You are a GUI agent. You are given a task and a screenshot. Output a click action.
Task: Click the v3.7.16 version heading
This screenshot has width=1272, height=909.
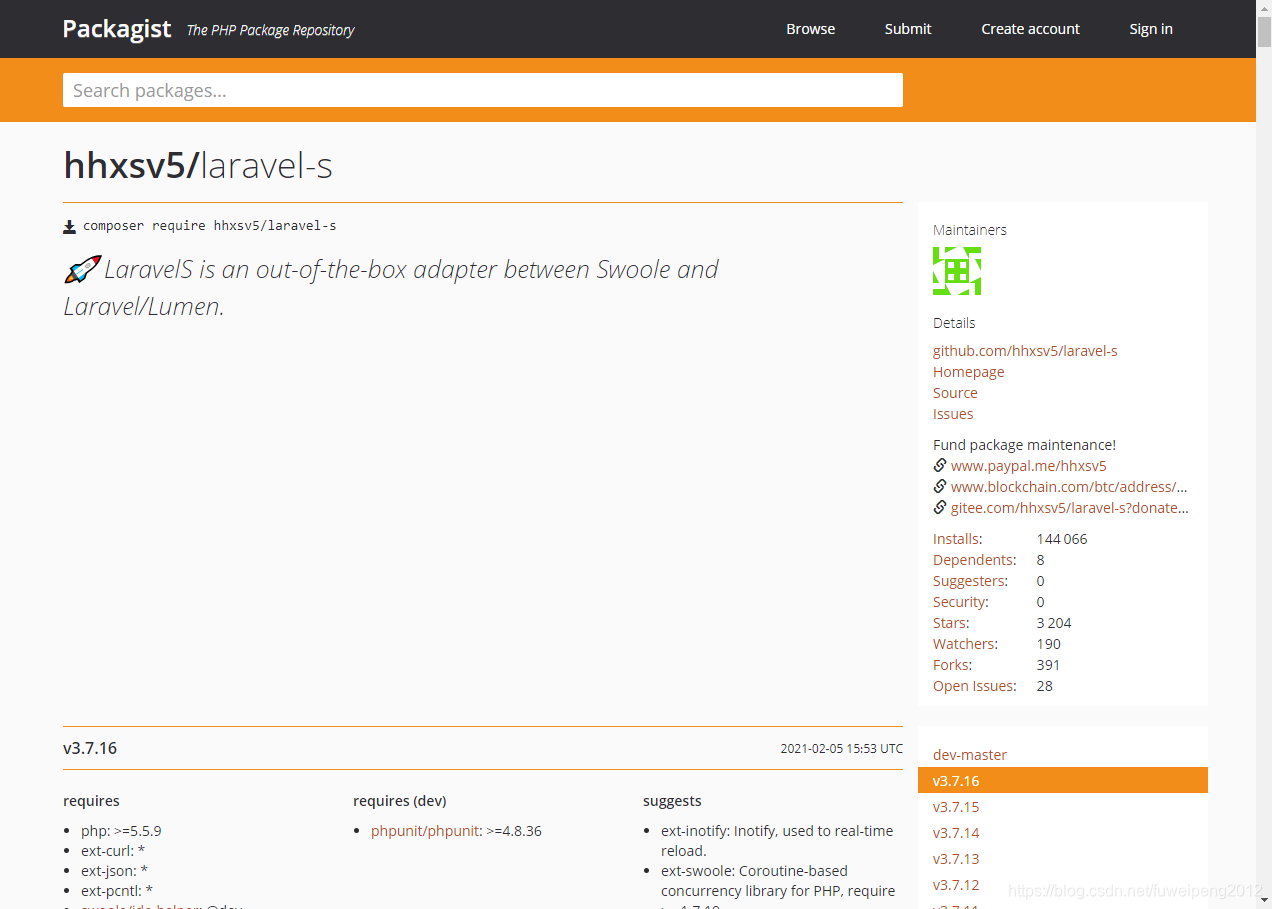pos(90,748)
